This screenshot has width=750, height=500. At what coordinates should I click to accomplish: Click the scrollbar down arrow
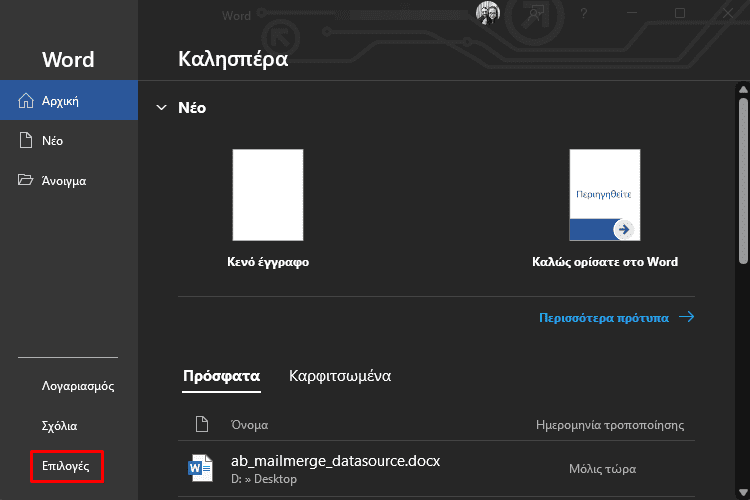[743, 492]
